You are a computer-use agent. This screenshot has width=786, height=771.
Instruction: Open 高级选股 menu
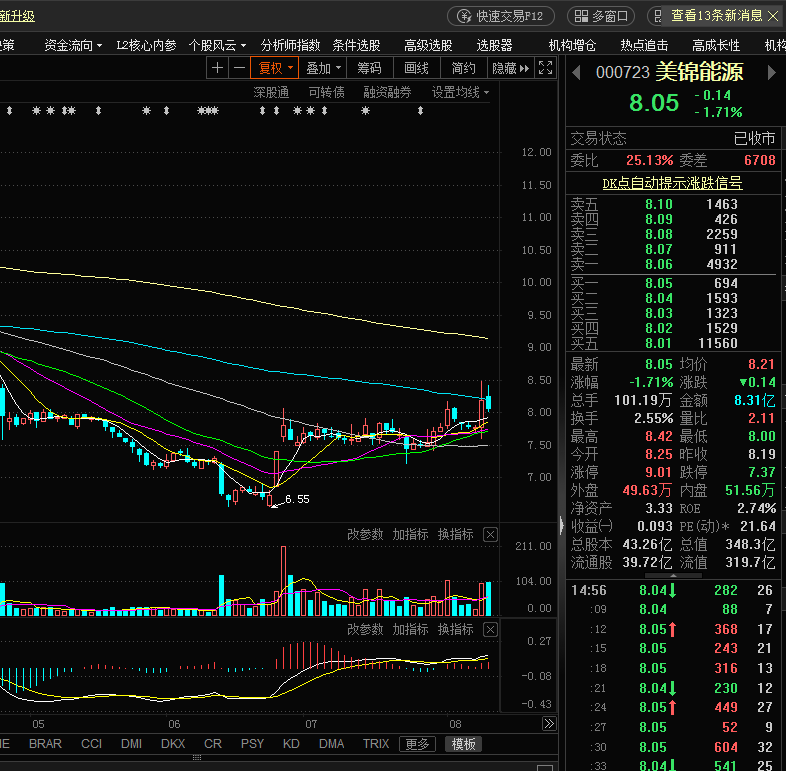(x=428, y=46)
